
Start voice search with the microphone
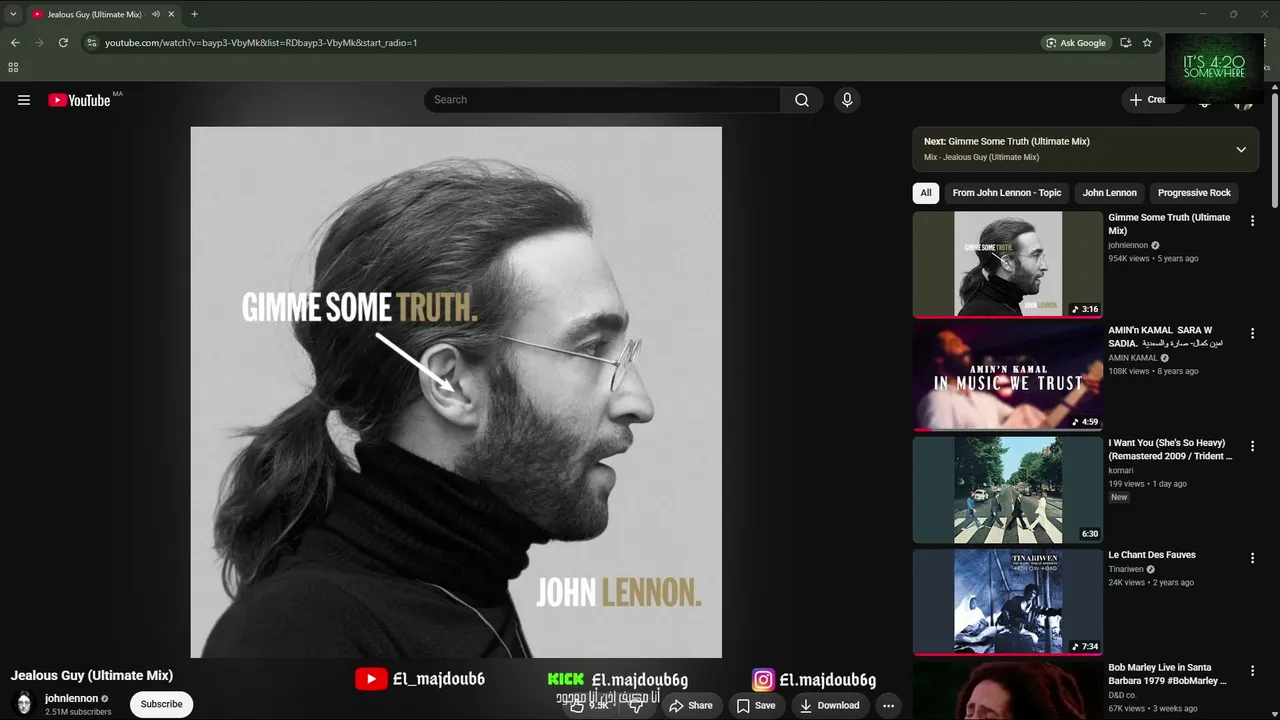(847, 100)
